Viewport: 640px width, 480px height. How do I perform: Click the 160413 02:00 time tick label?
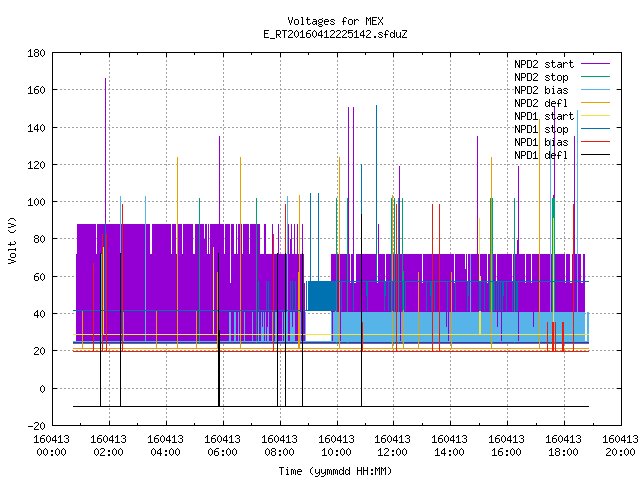[x=109, y=446]
